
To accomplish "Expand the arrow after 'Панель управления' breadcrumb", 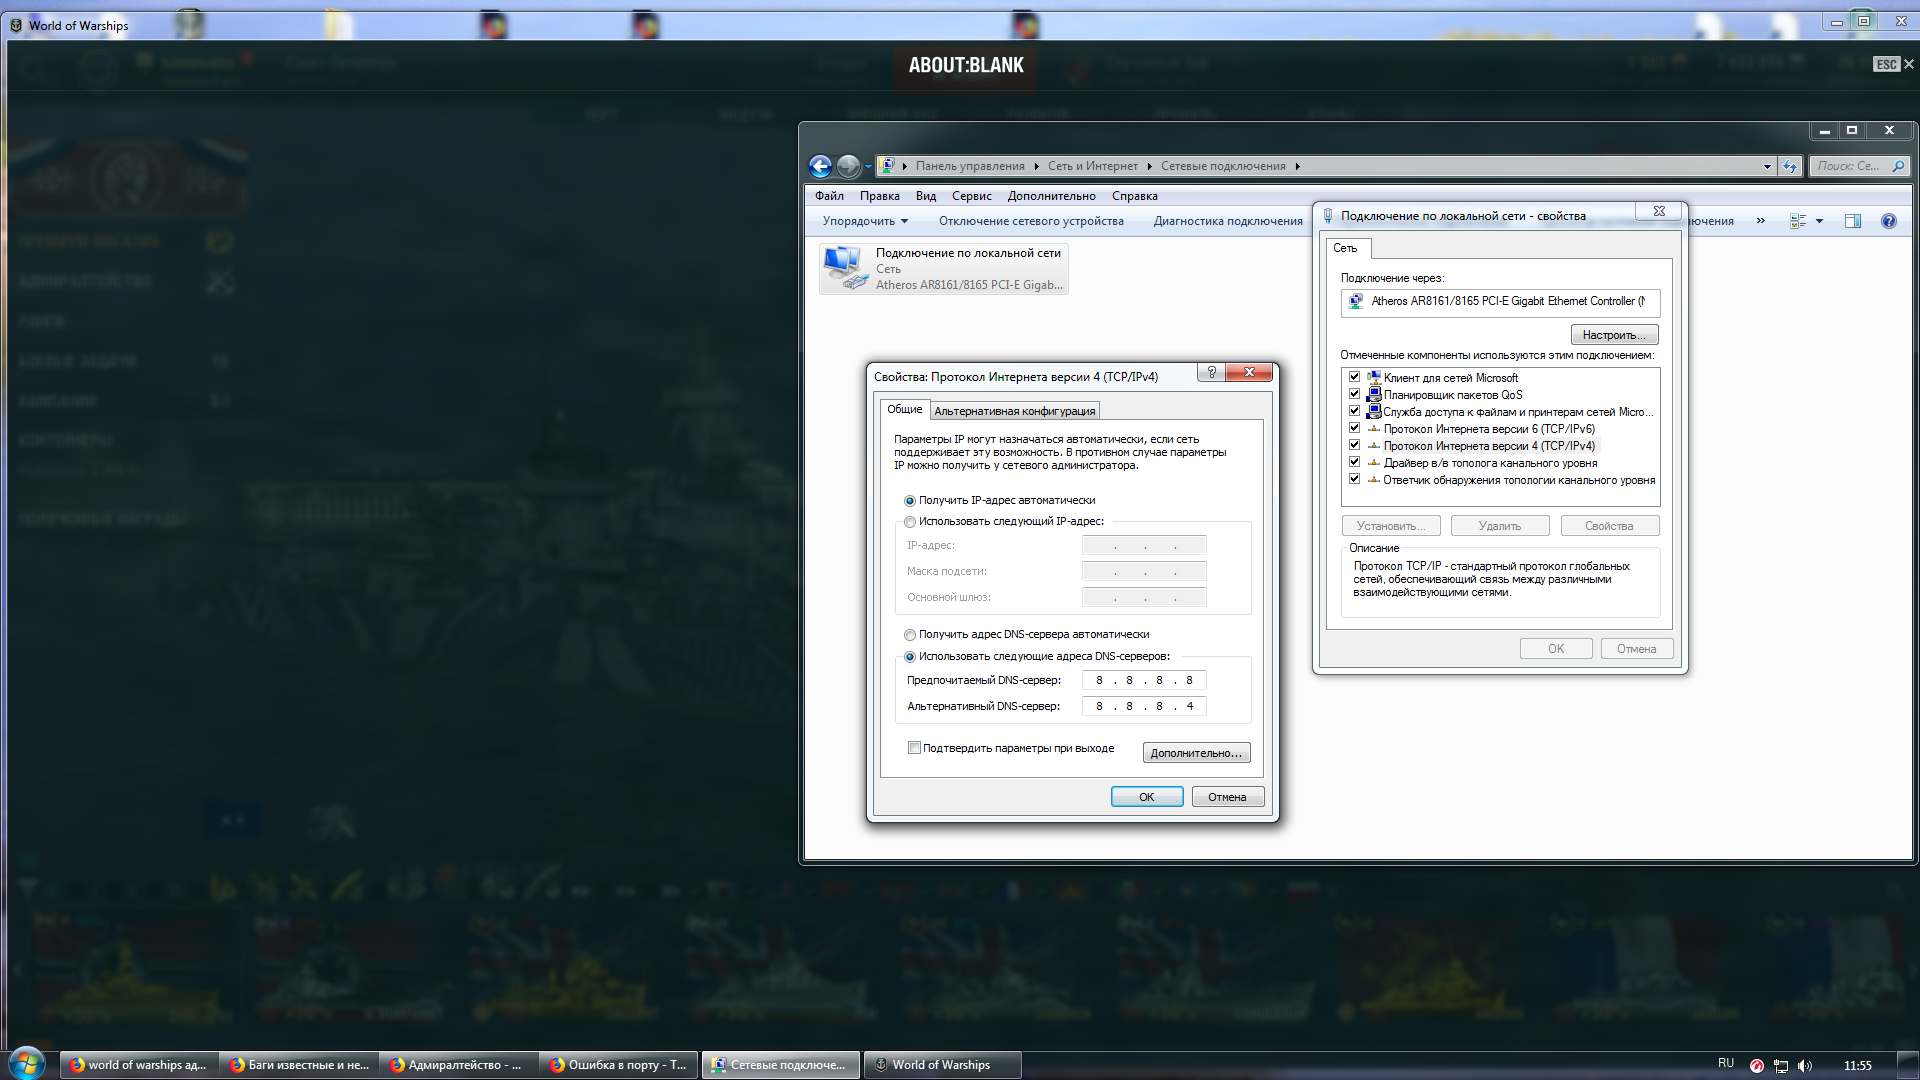I will pyautogui.click(x=1036, y=166).
